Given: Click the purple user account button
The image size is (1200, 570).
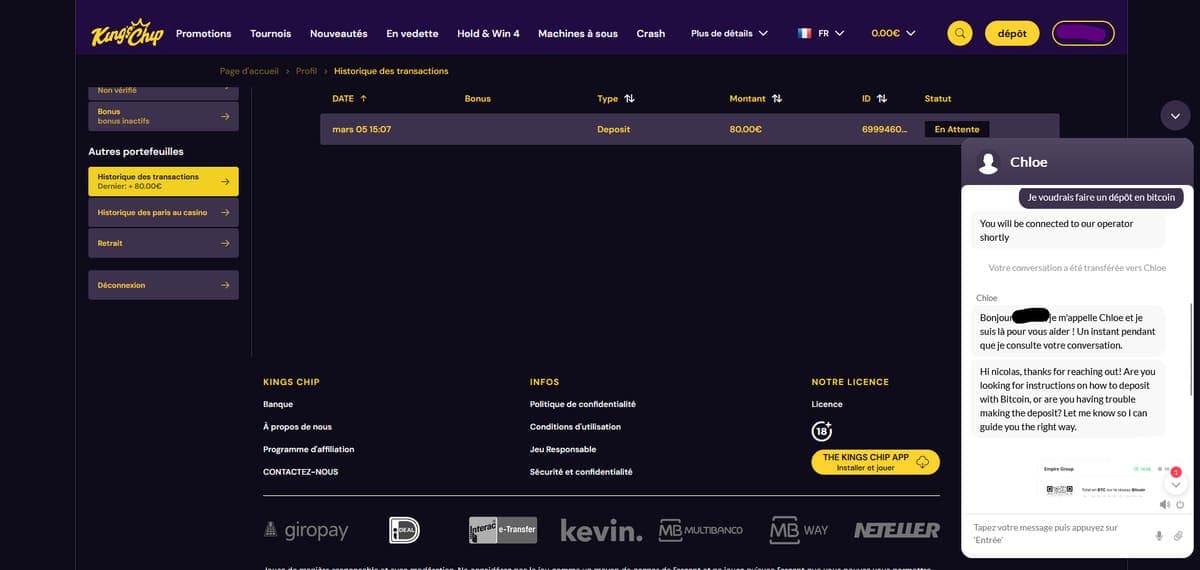Looking at the screenshot, I should click(x=1084, y=33).
